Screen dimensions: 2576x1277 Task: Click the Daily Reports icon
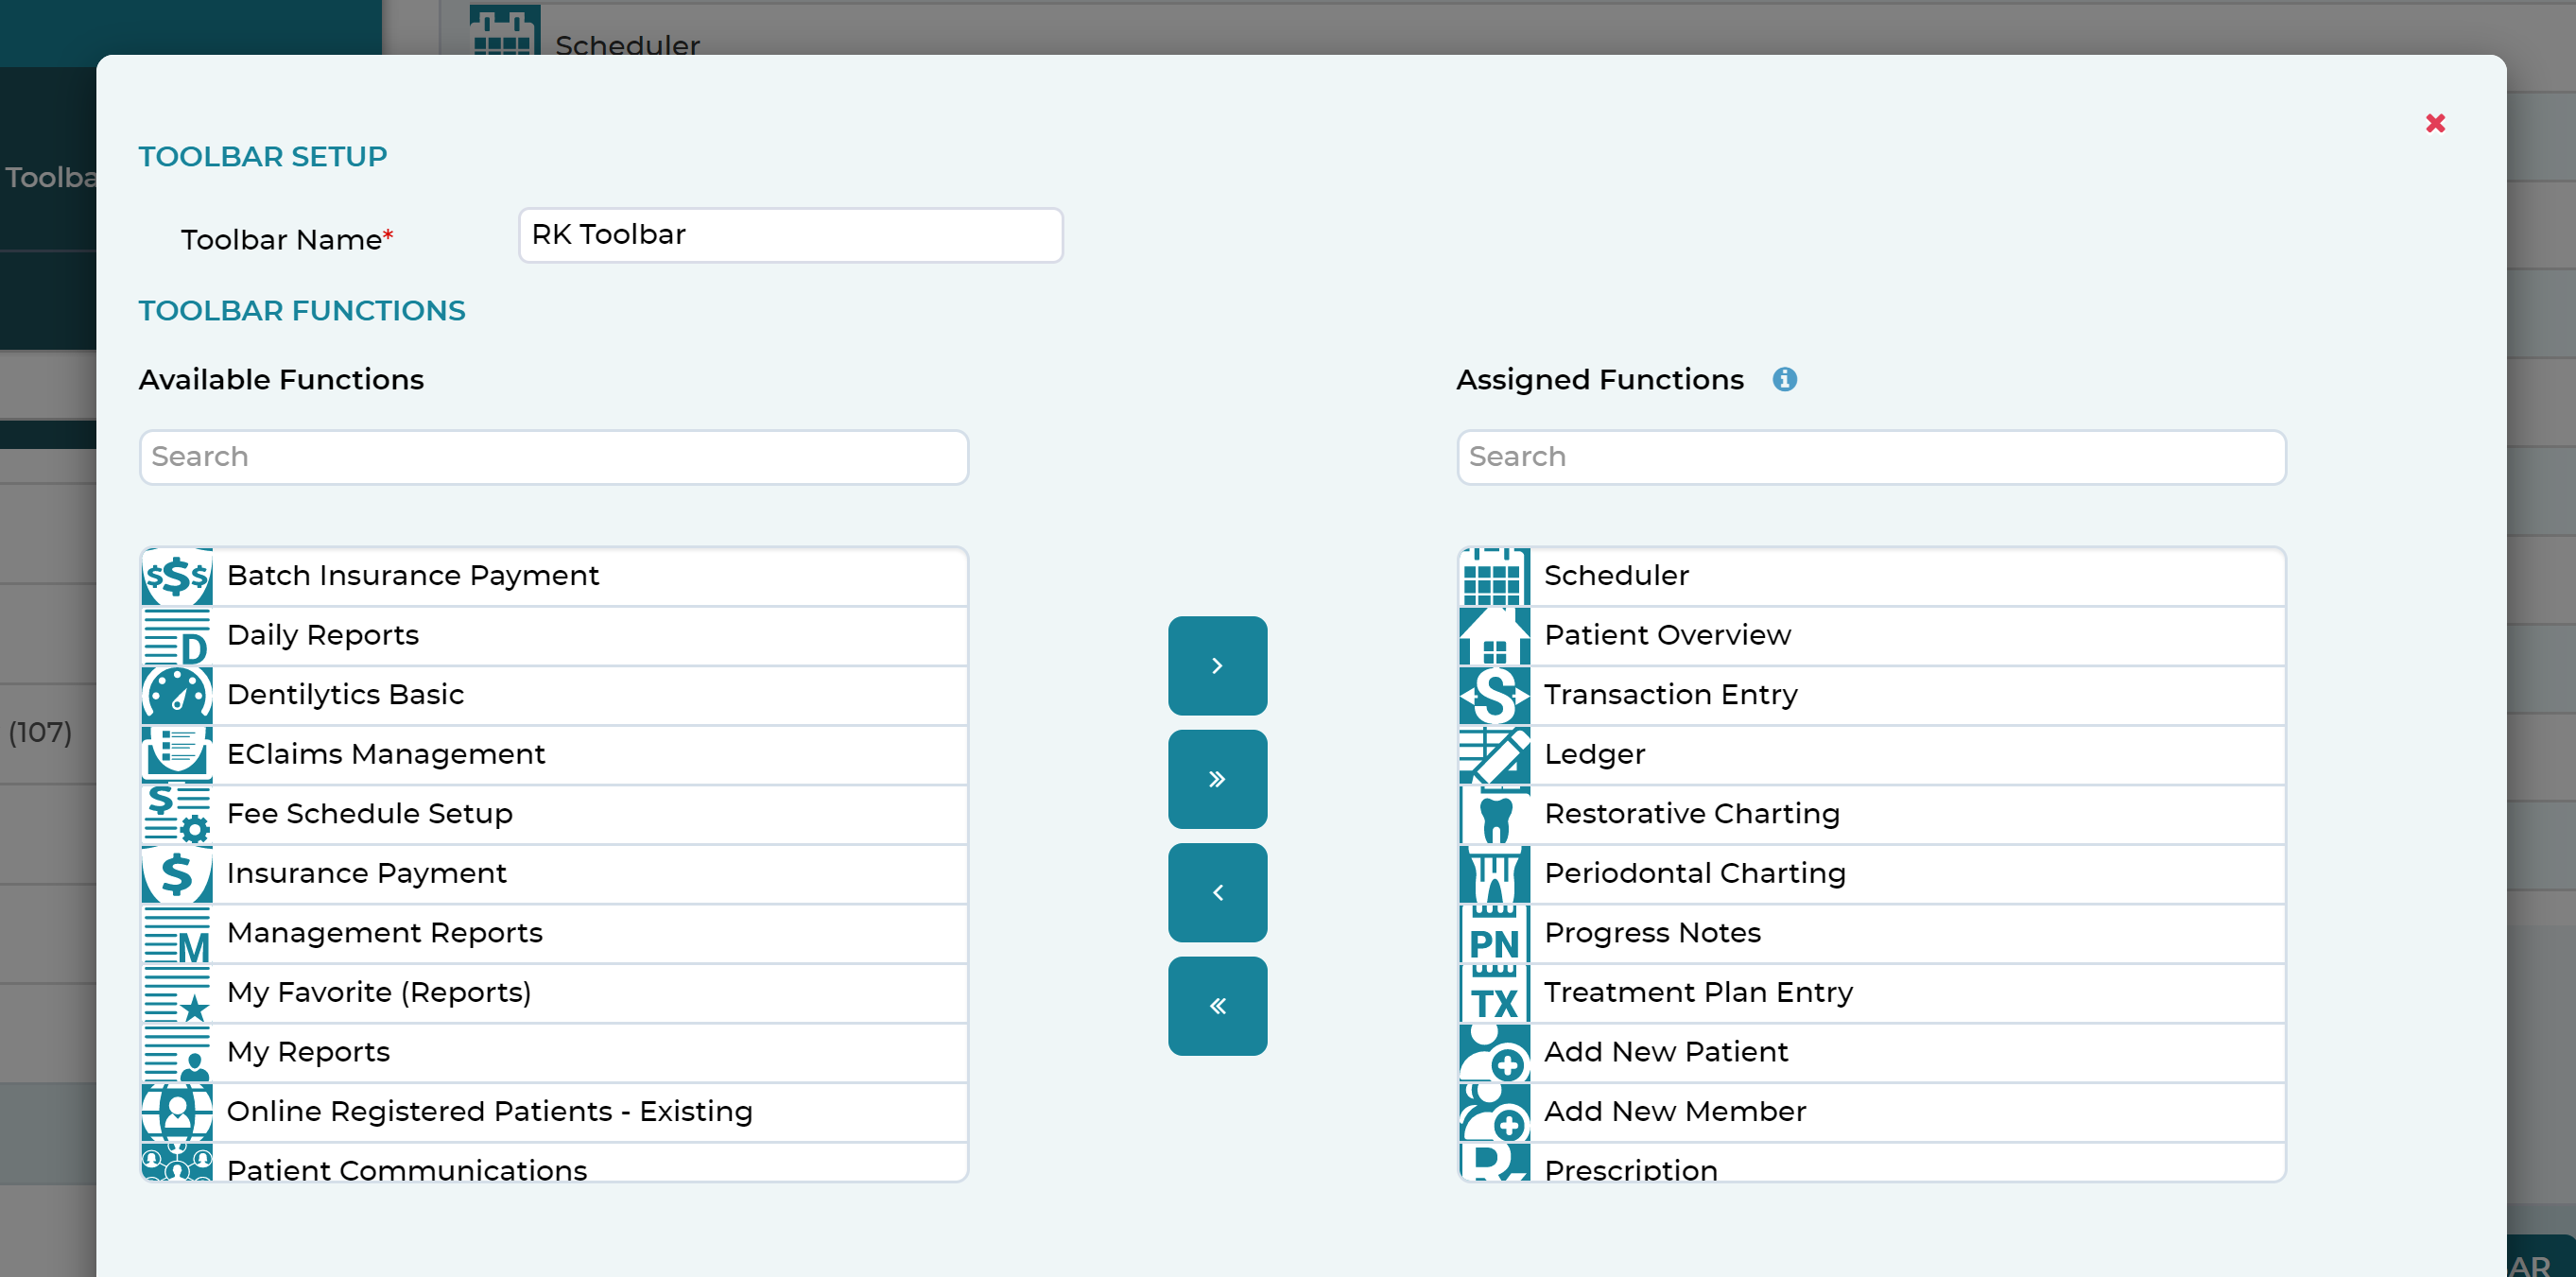(177, 636)
